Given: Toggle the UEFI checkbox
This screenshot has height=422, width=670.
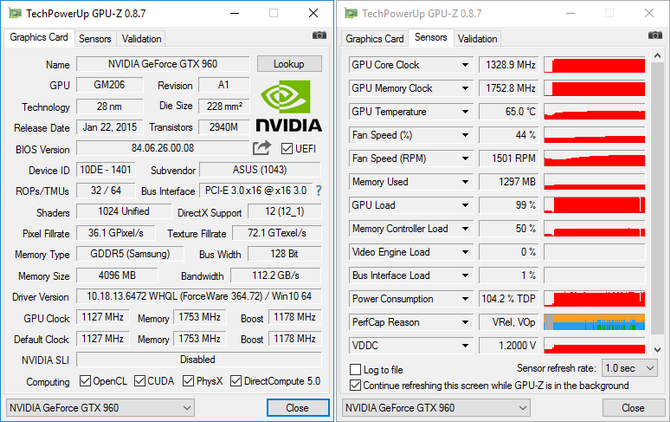Looking at the screenshot, I should point(286,149).
